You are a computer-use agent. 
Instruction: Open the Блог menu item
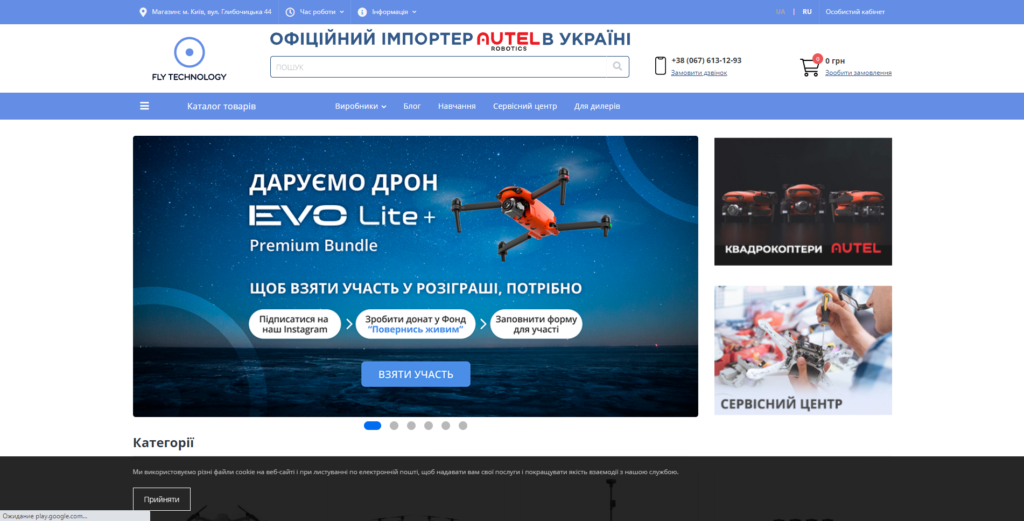412,106
